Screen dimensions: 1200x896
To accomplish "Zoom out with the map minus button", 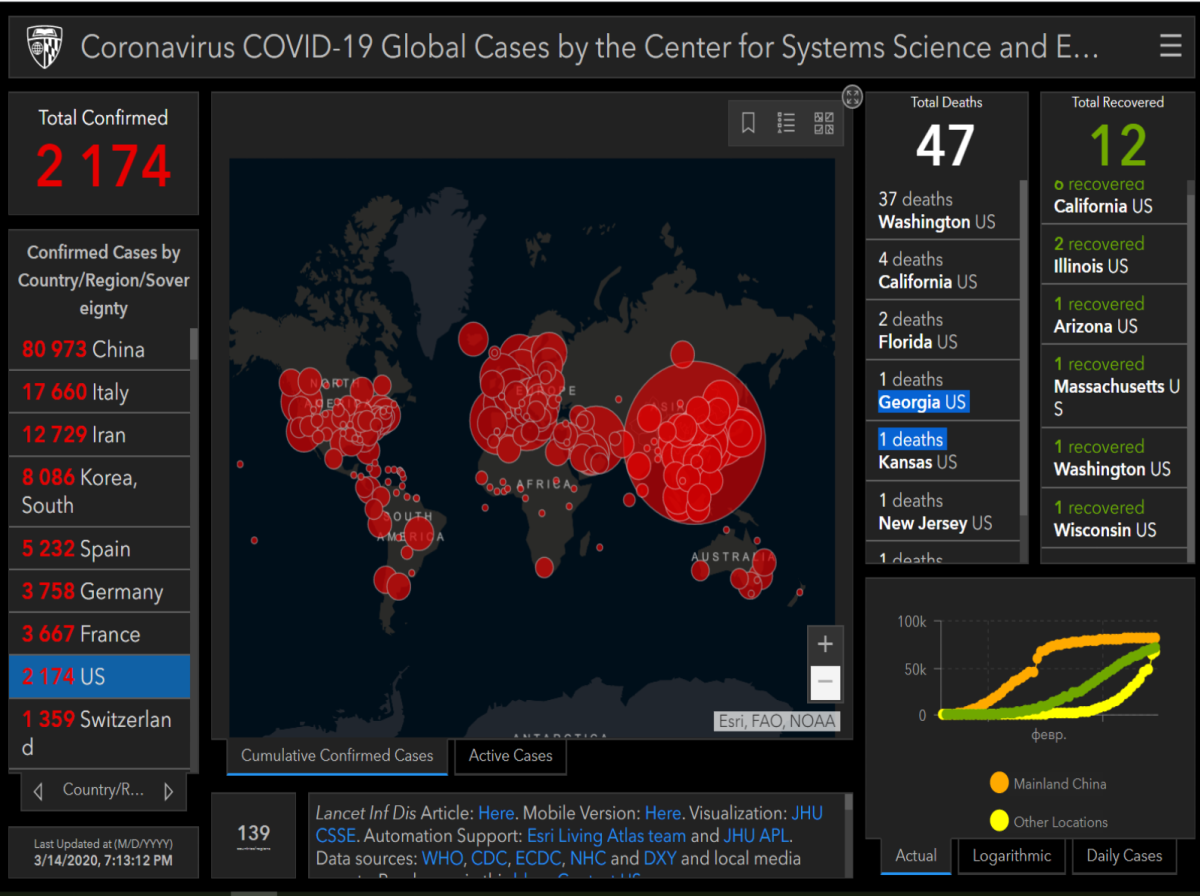I will tap(825, 682).
